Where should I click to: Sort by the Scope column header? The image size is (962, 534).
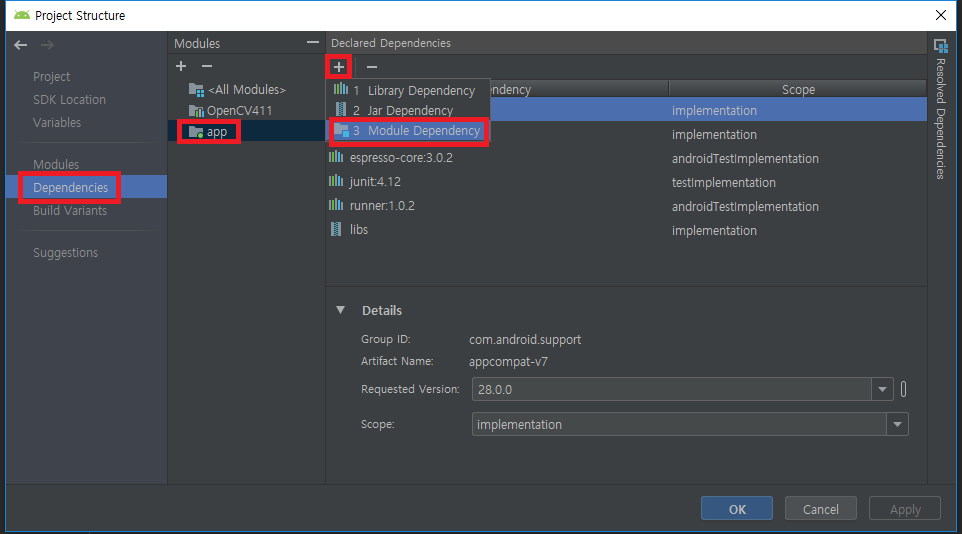point(798,90)
